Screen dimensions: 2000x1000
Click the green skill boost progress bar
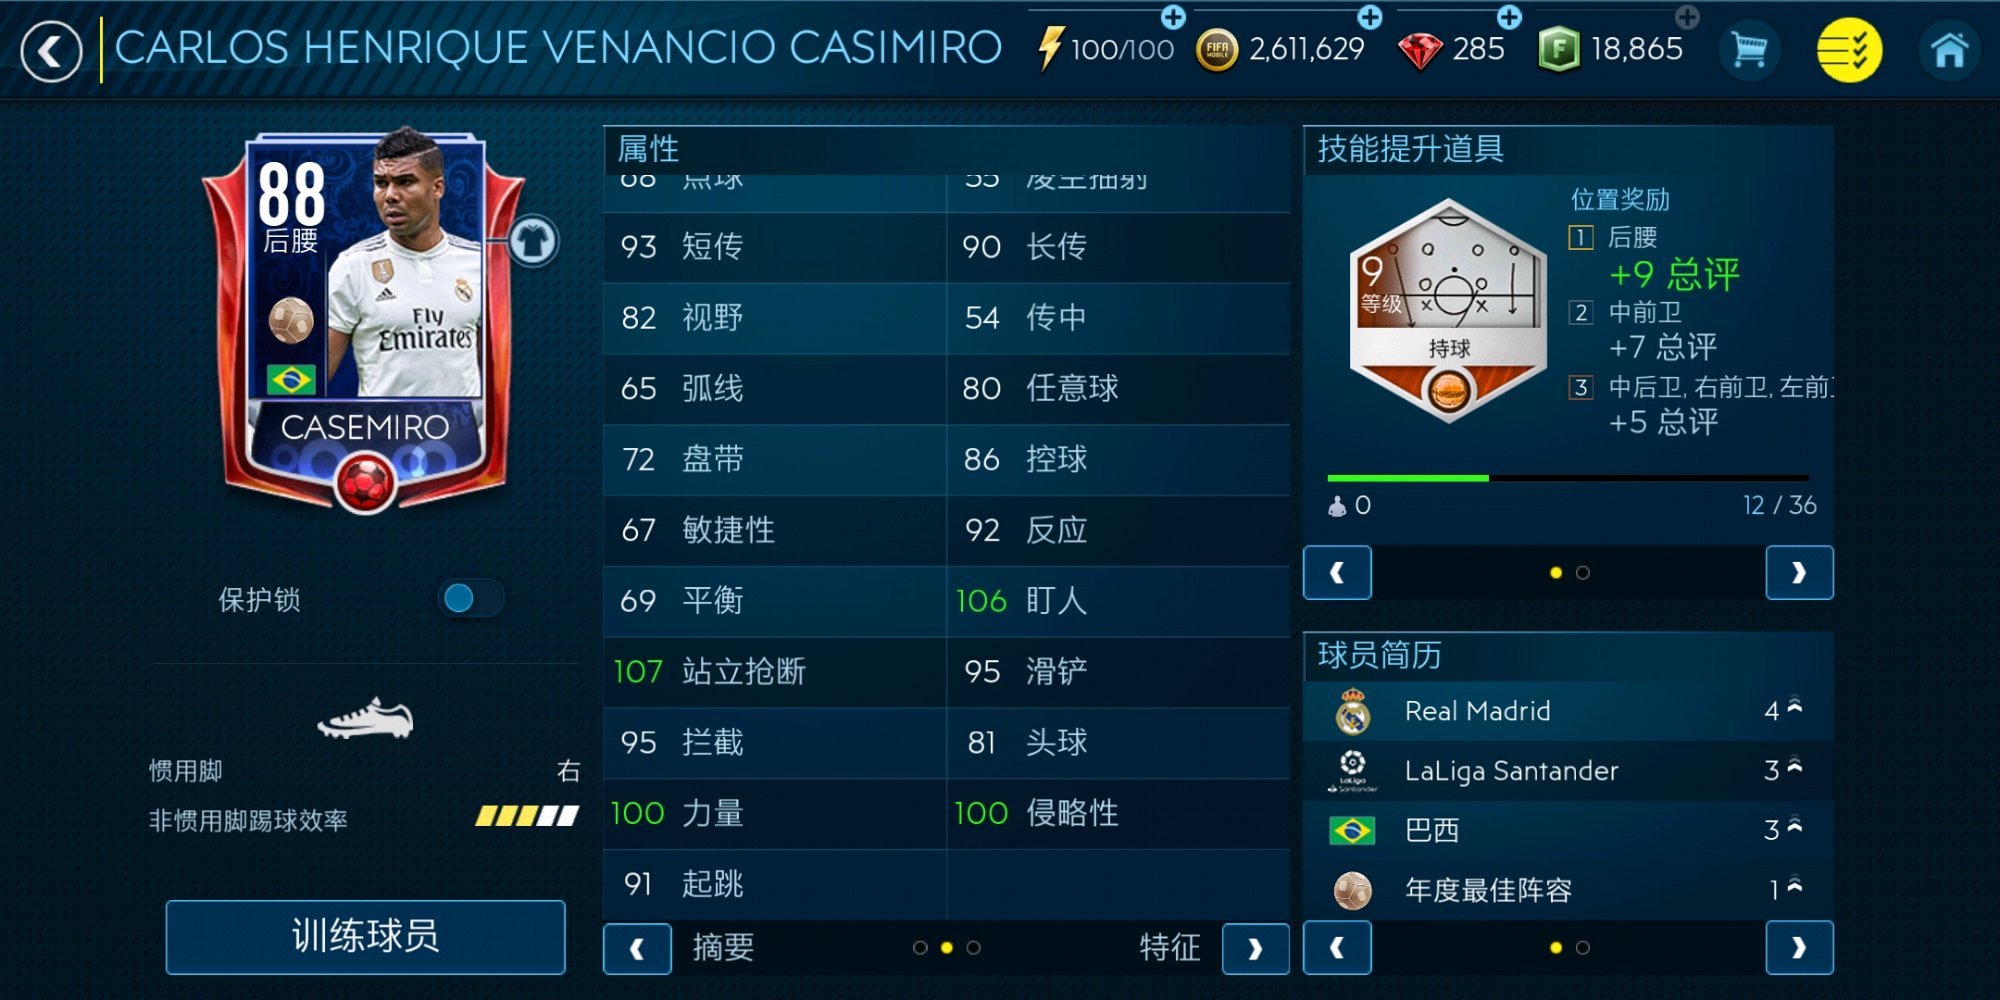tap(1407, 478)
